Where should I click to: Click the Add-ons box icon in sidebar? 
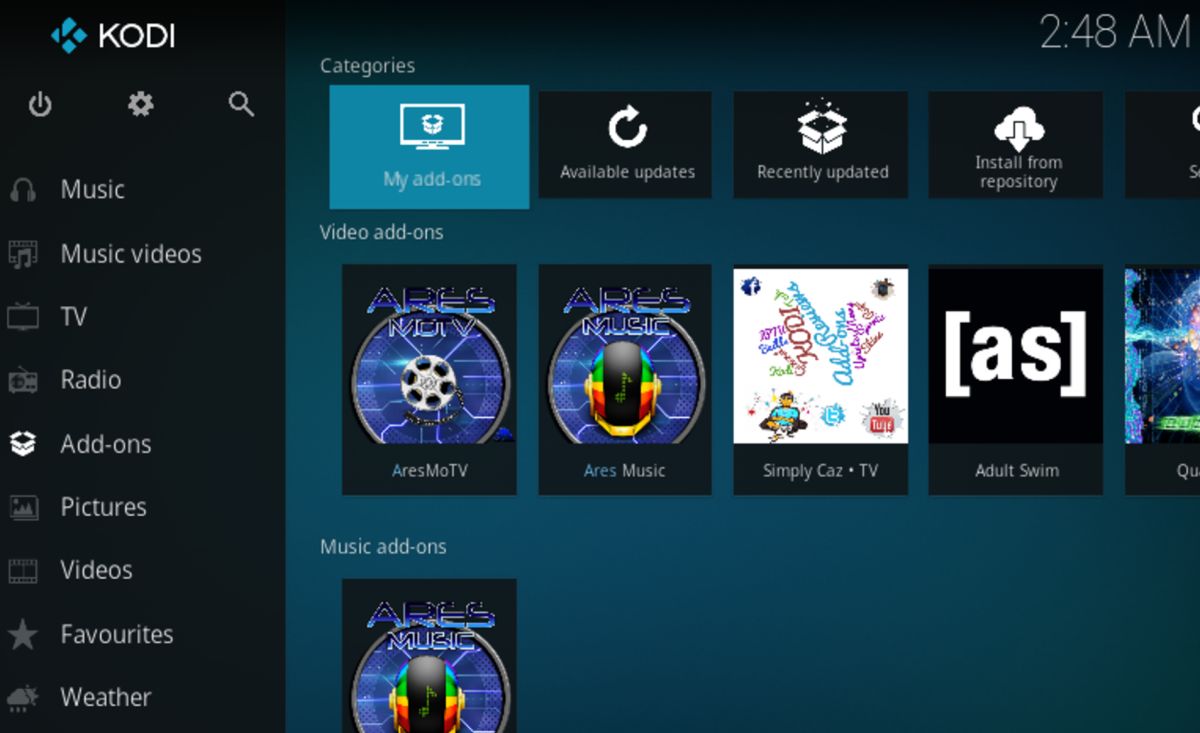click(x=22, y=444)
